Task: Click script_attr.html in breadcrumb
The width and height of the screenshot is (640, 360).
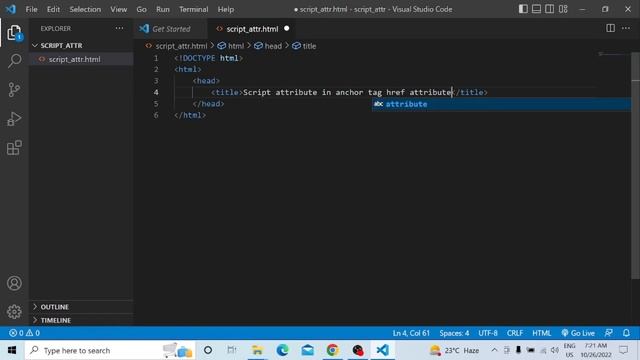Action: [x=181, y=46]
